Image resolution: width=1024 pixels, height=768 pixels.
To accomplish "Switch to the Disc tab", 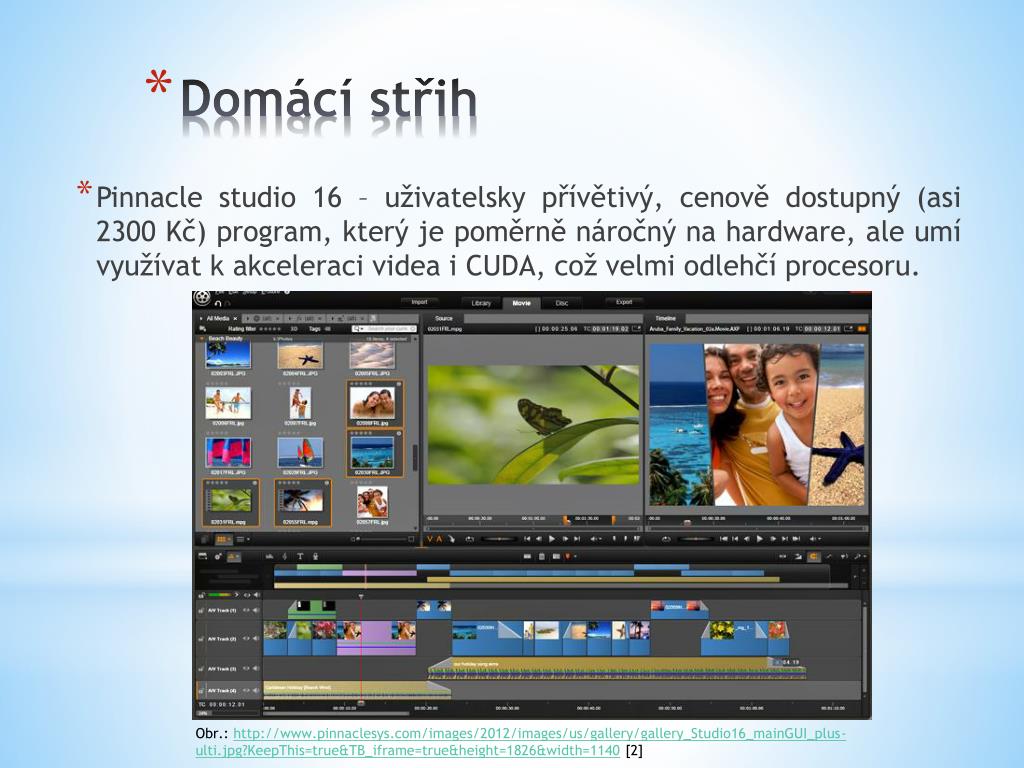I will pyautogui.click(x=562, y=303).
